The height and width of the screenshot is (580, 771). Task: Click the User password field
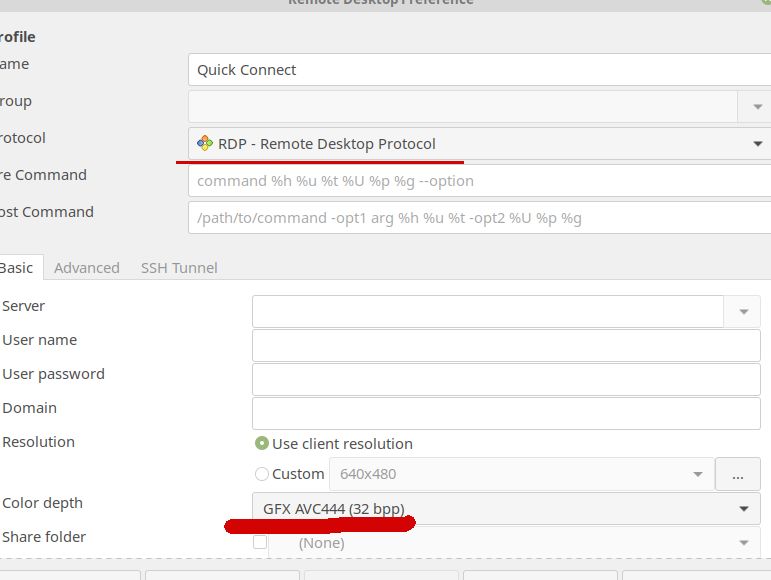click(506, 379)
